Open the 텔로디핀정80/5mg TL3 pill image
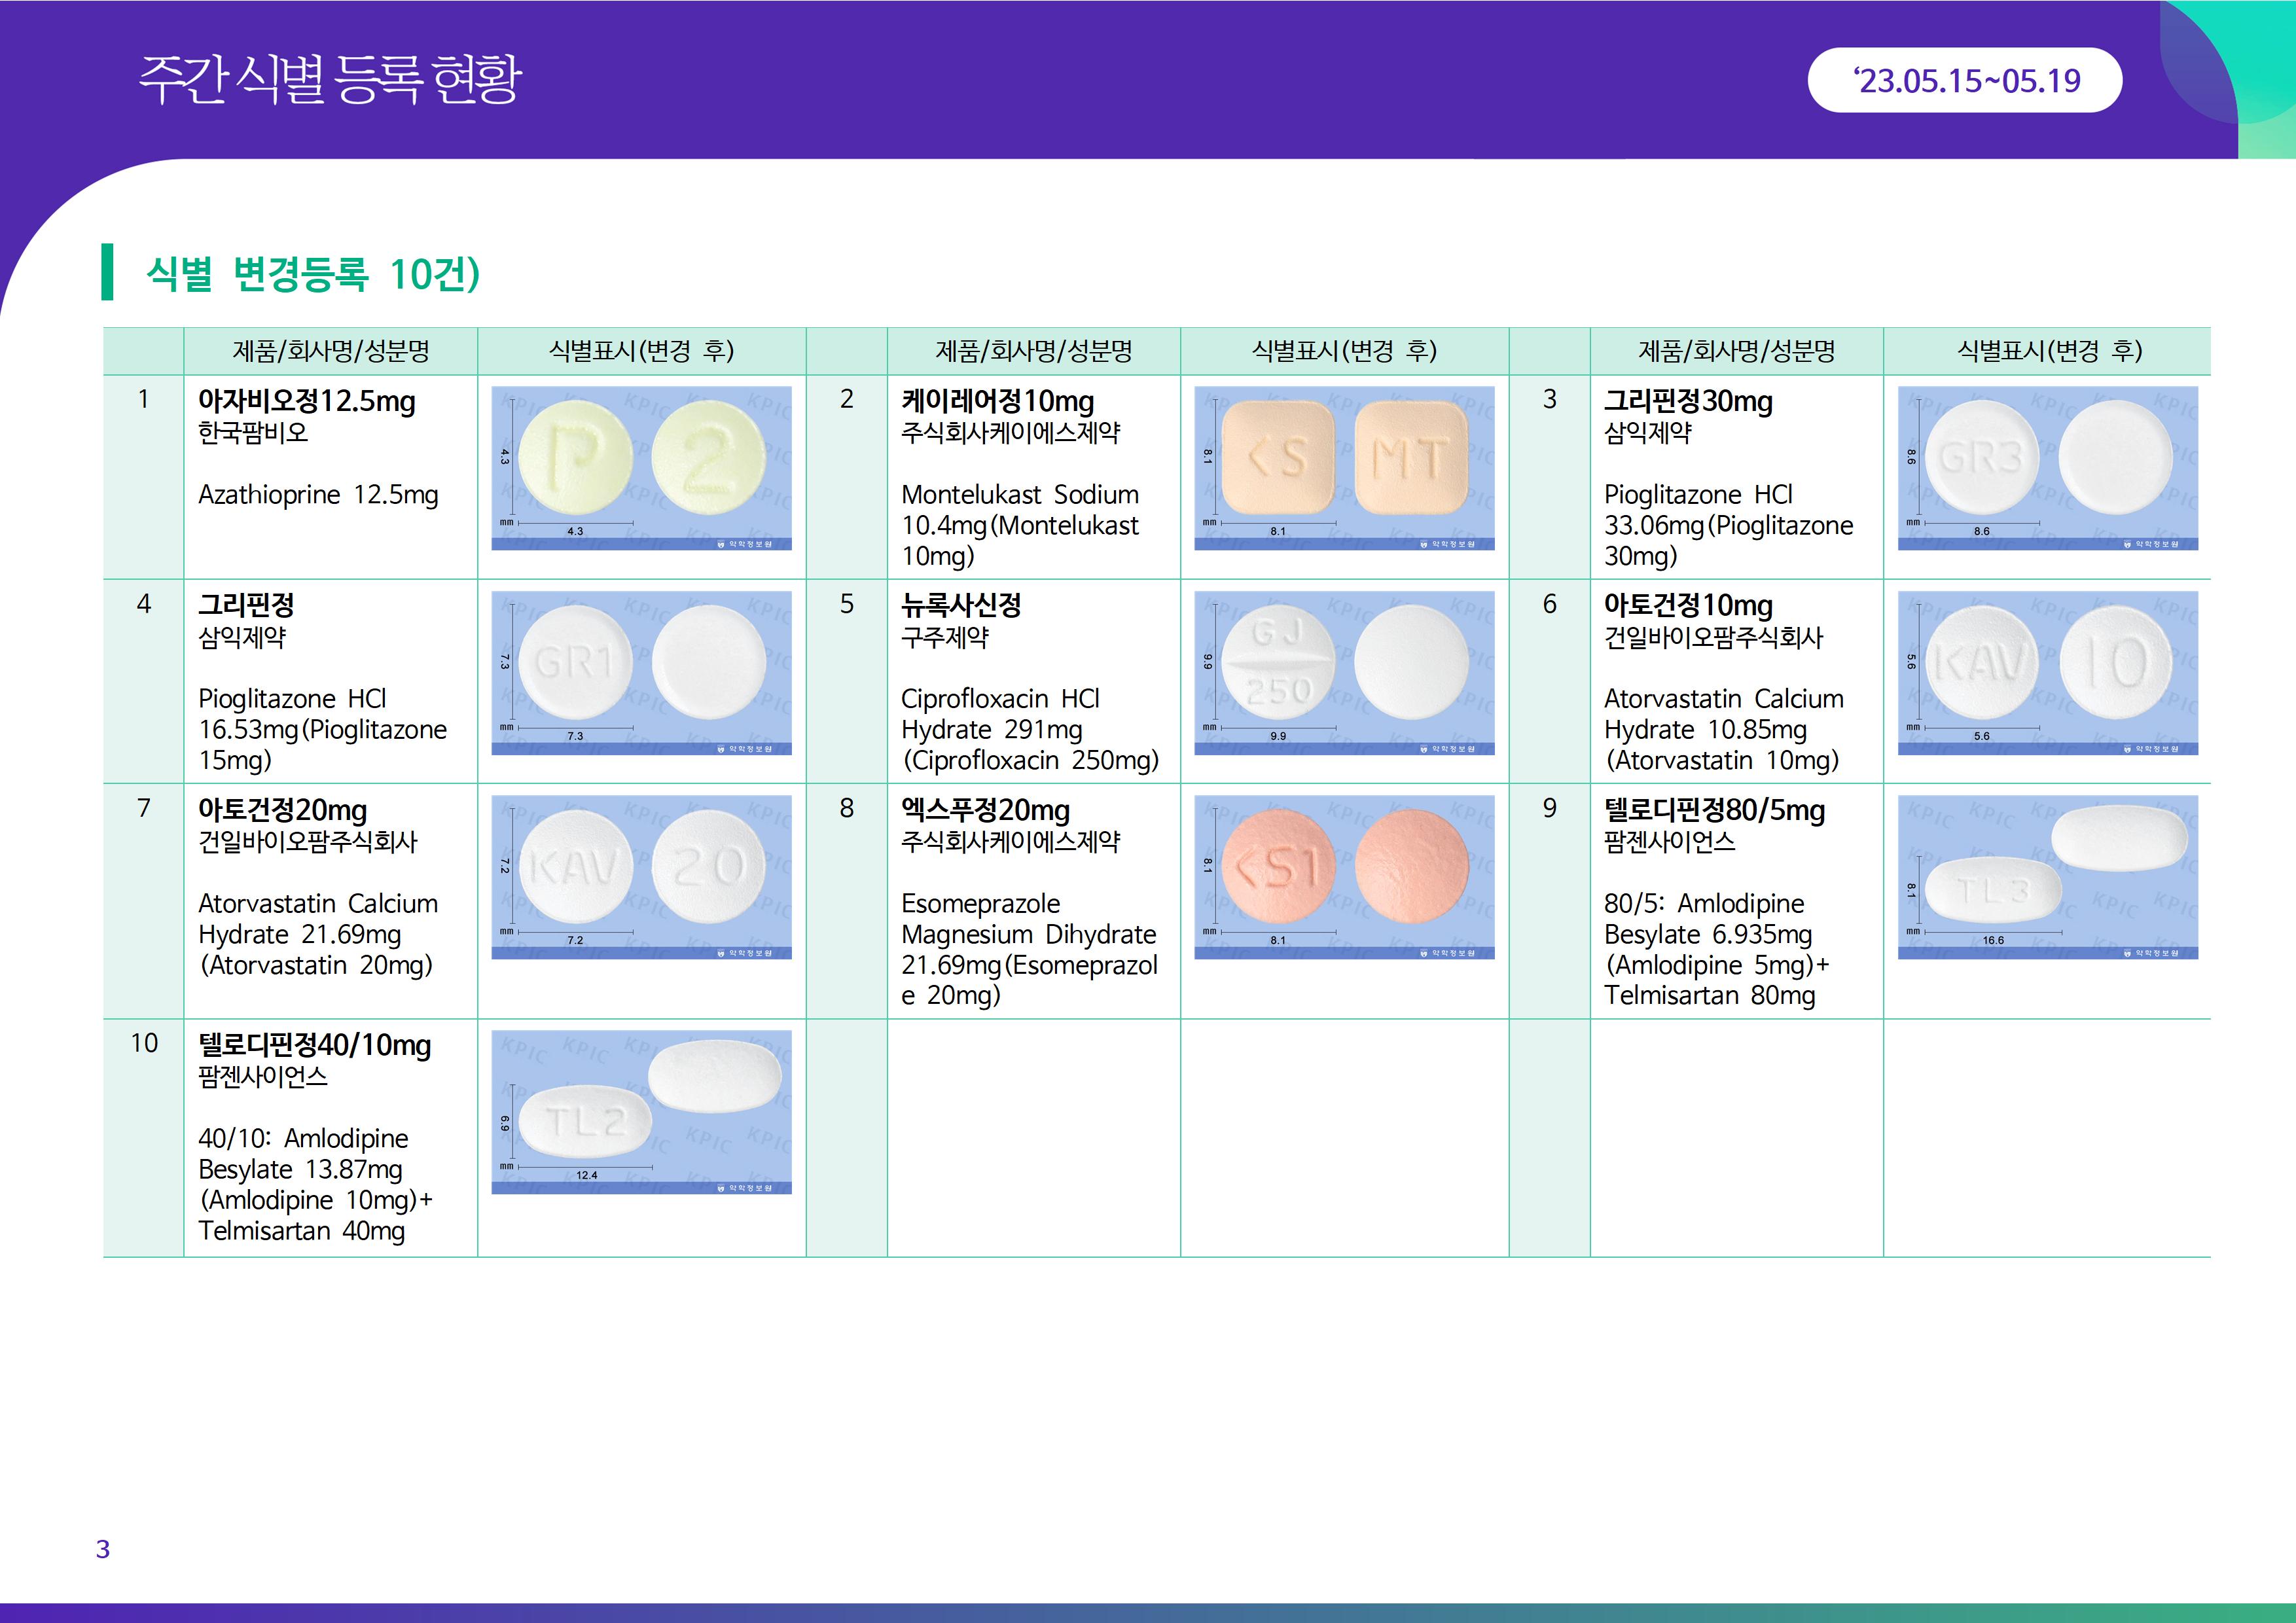Screen dimensions: 2296x1623 (2047, 877)
